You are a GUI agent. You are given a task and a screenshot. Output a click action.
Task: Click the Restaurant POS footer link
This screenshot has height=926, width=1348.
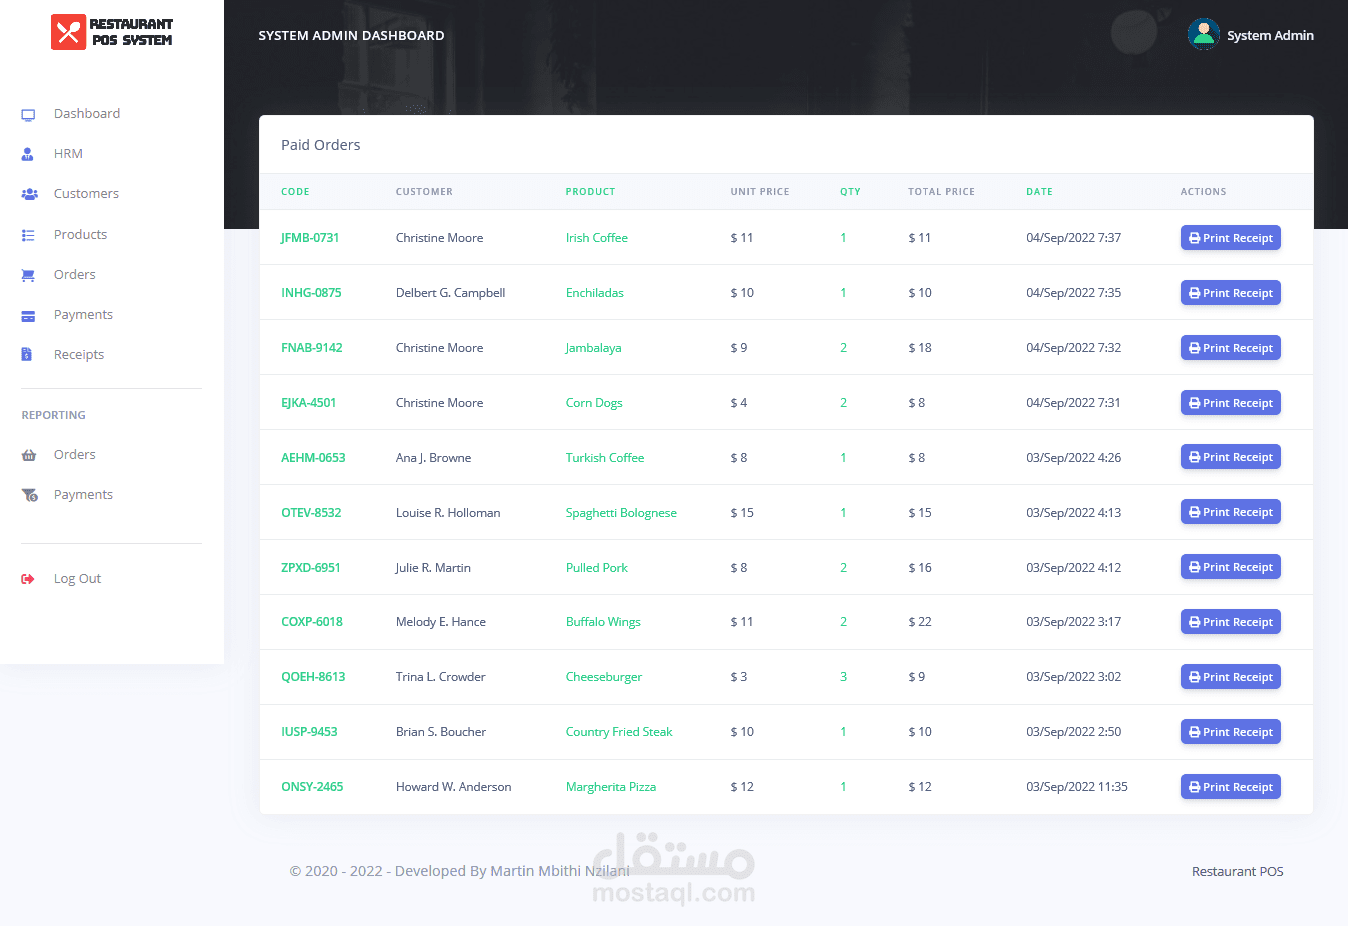(1237, 871)
